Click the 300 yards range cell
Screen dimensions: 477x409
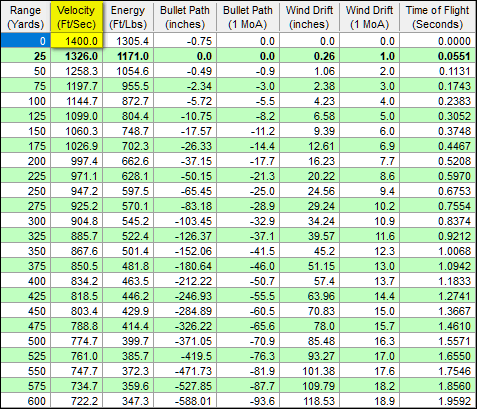coord(26,221)
